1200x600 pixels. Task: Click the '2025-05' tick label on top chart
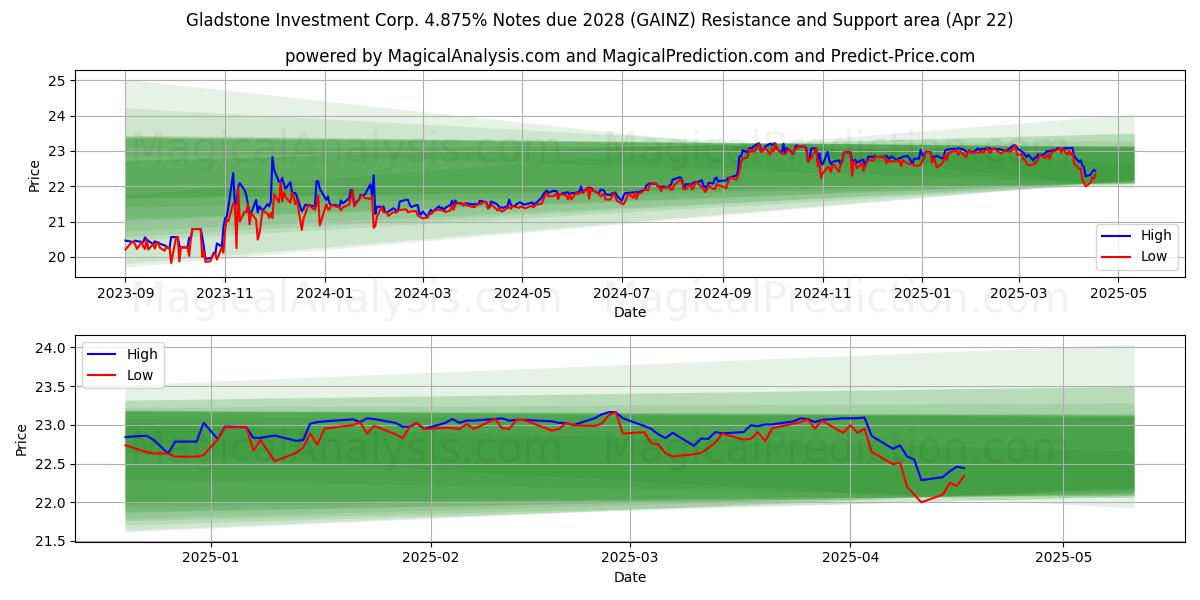click(1119, 294)
